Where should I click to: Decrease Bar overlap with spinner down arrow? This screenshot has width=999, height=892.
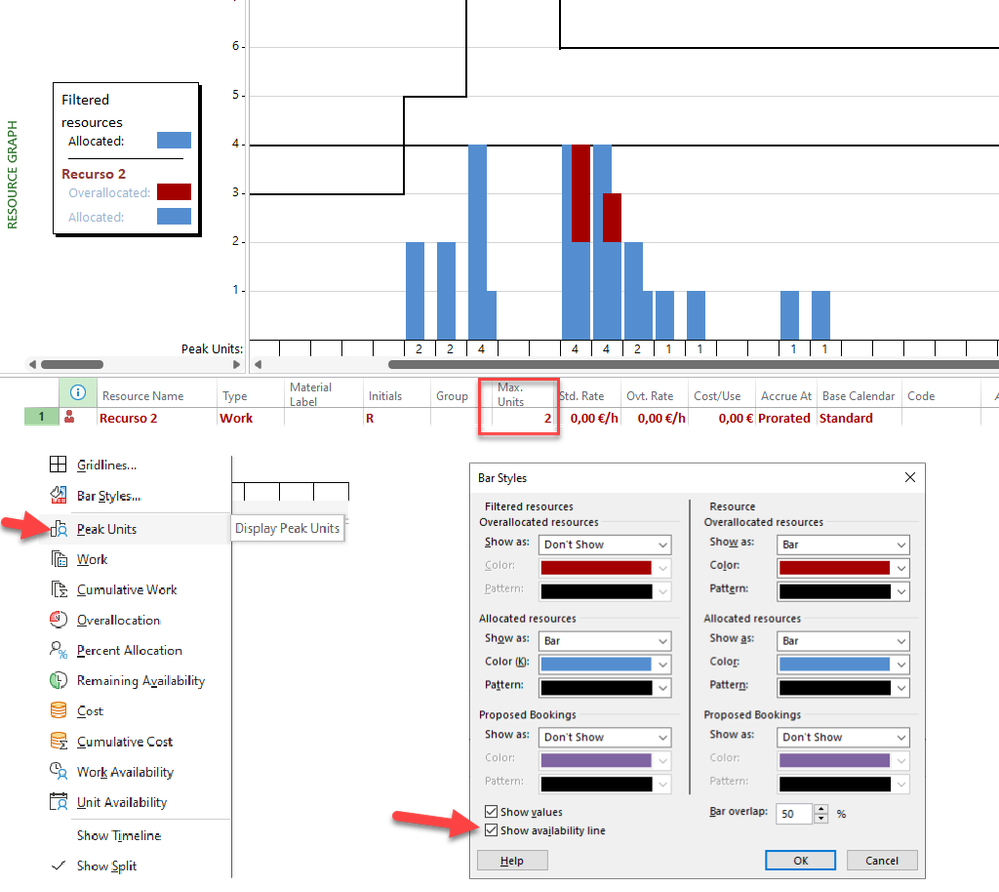pos(821,818)
